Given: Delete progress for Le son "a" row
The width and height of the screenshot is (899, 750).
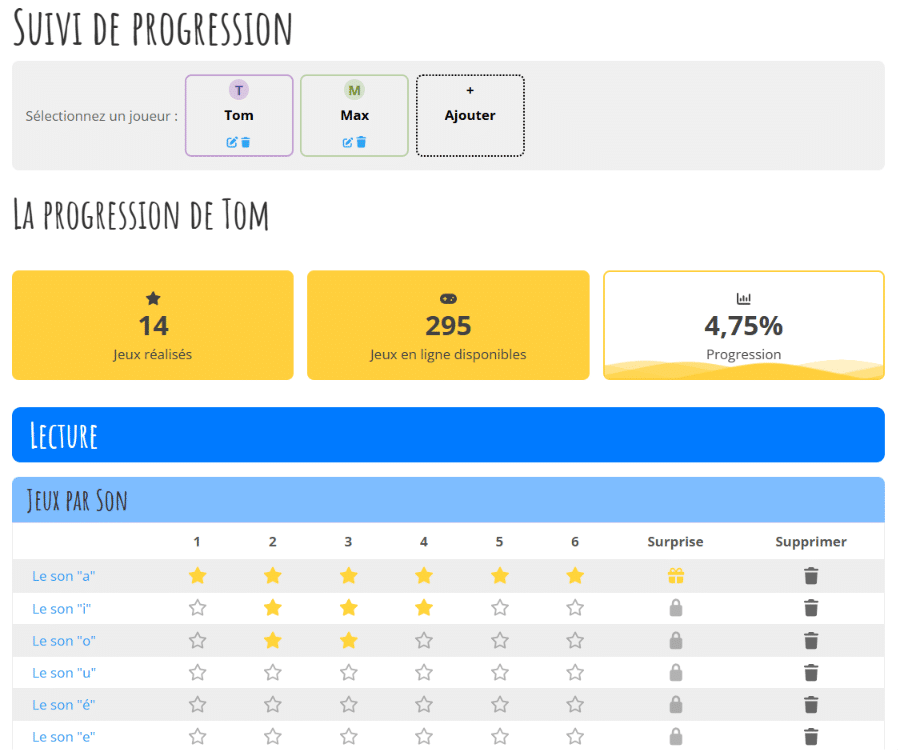Looking at the screenshot, I should click(811, 576).
